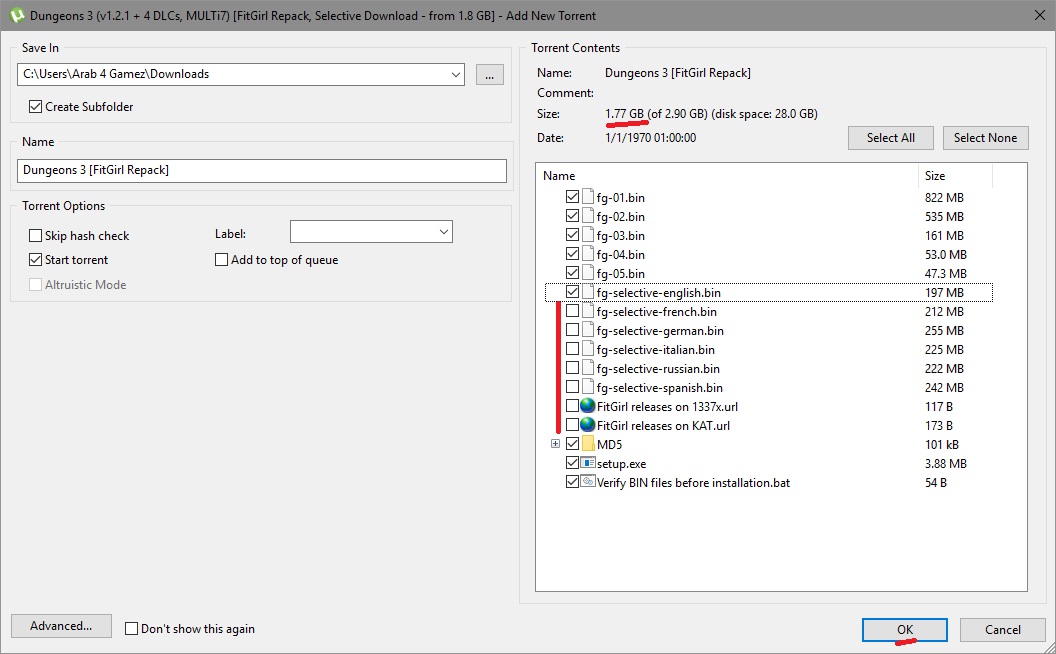This screenshot has height=654, width=1056.
Task: Click the torrent Name input field
Action: 262,171
